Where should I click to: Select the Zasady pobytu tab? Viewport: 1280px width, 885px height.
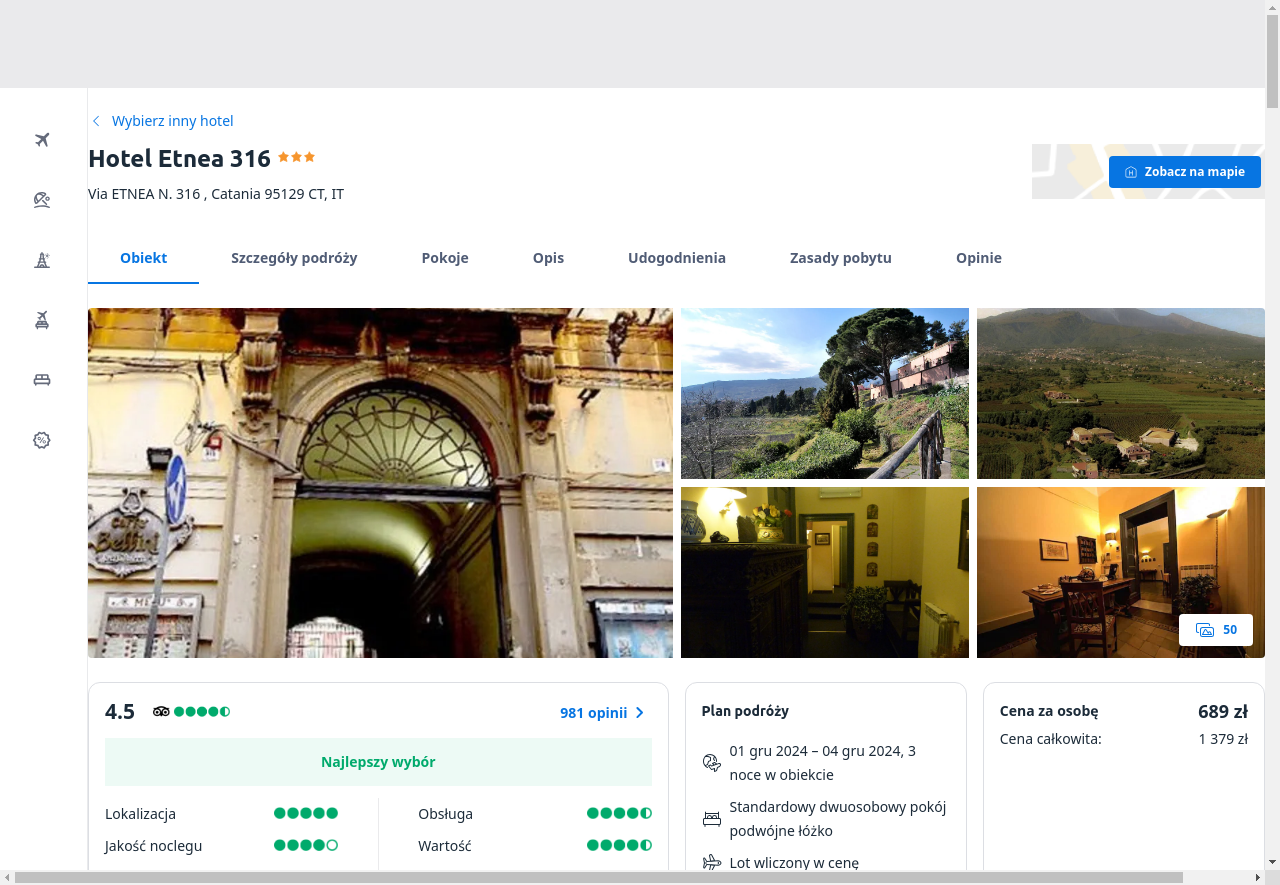click(841, 258)
